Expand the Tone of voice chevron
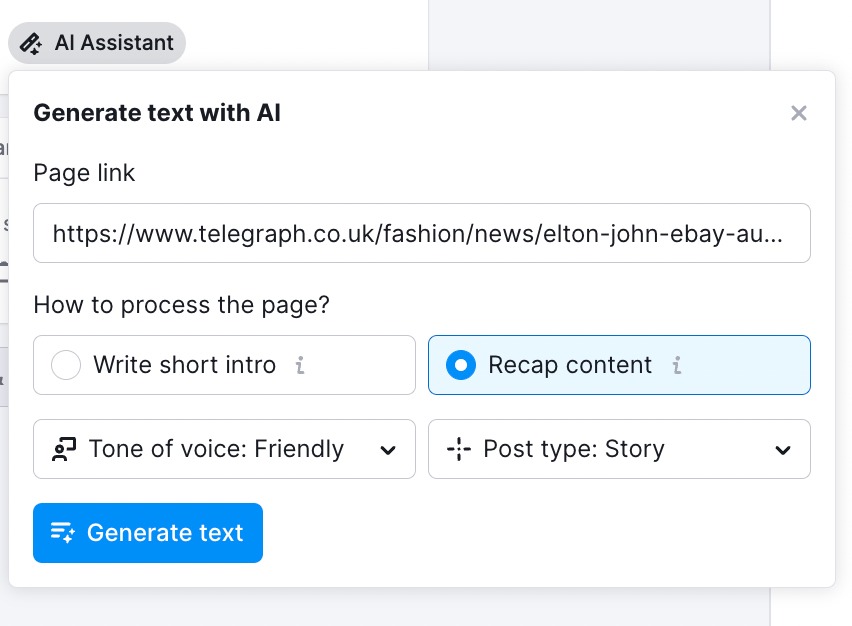Image resolution: width=852 pixels, height=626 pixels. [x=389, y=449]
